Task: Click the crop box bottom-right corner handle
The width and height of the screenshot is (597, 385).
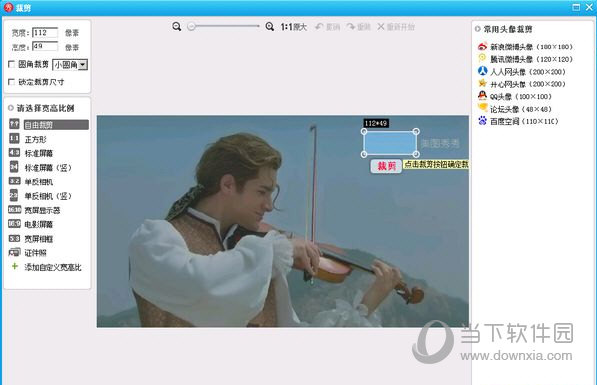Action: 416,154
